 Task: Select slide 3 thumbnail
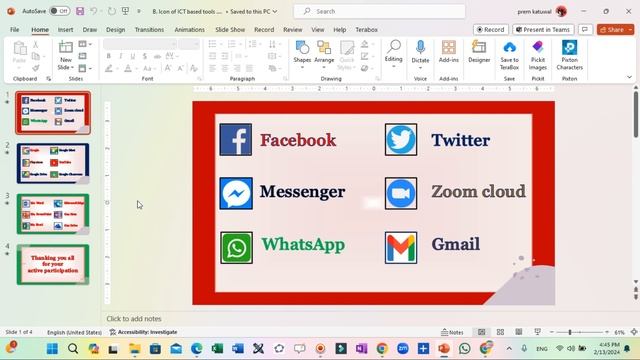pos(53,214)
